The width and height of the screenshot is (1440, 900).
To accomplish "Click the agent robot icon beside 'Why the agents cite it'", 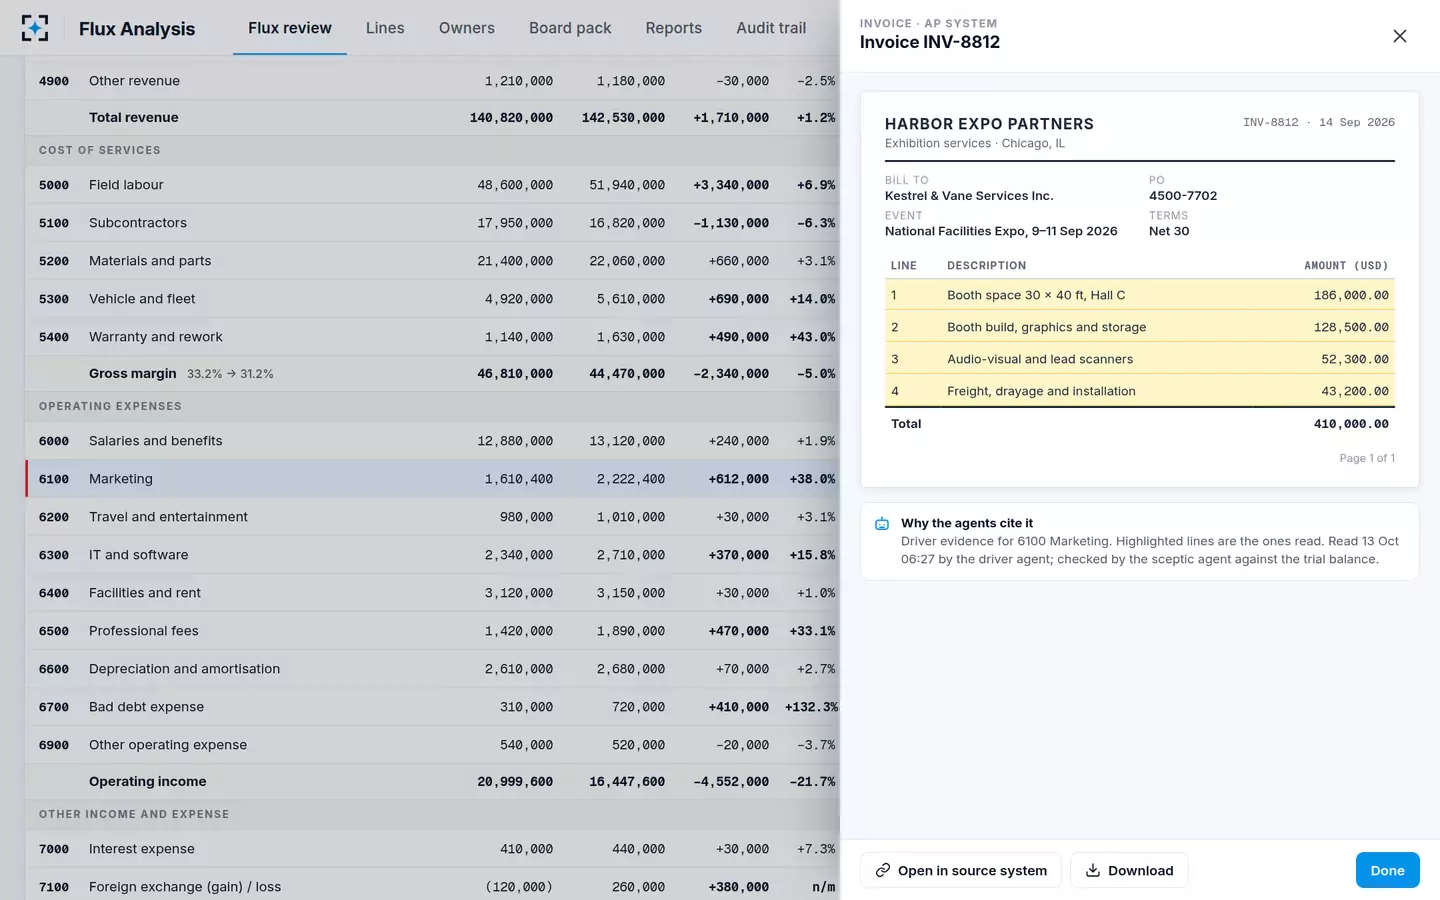I will (x=882, y=524).
